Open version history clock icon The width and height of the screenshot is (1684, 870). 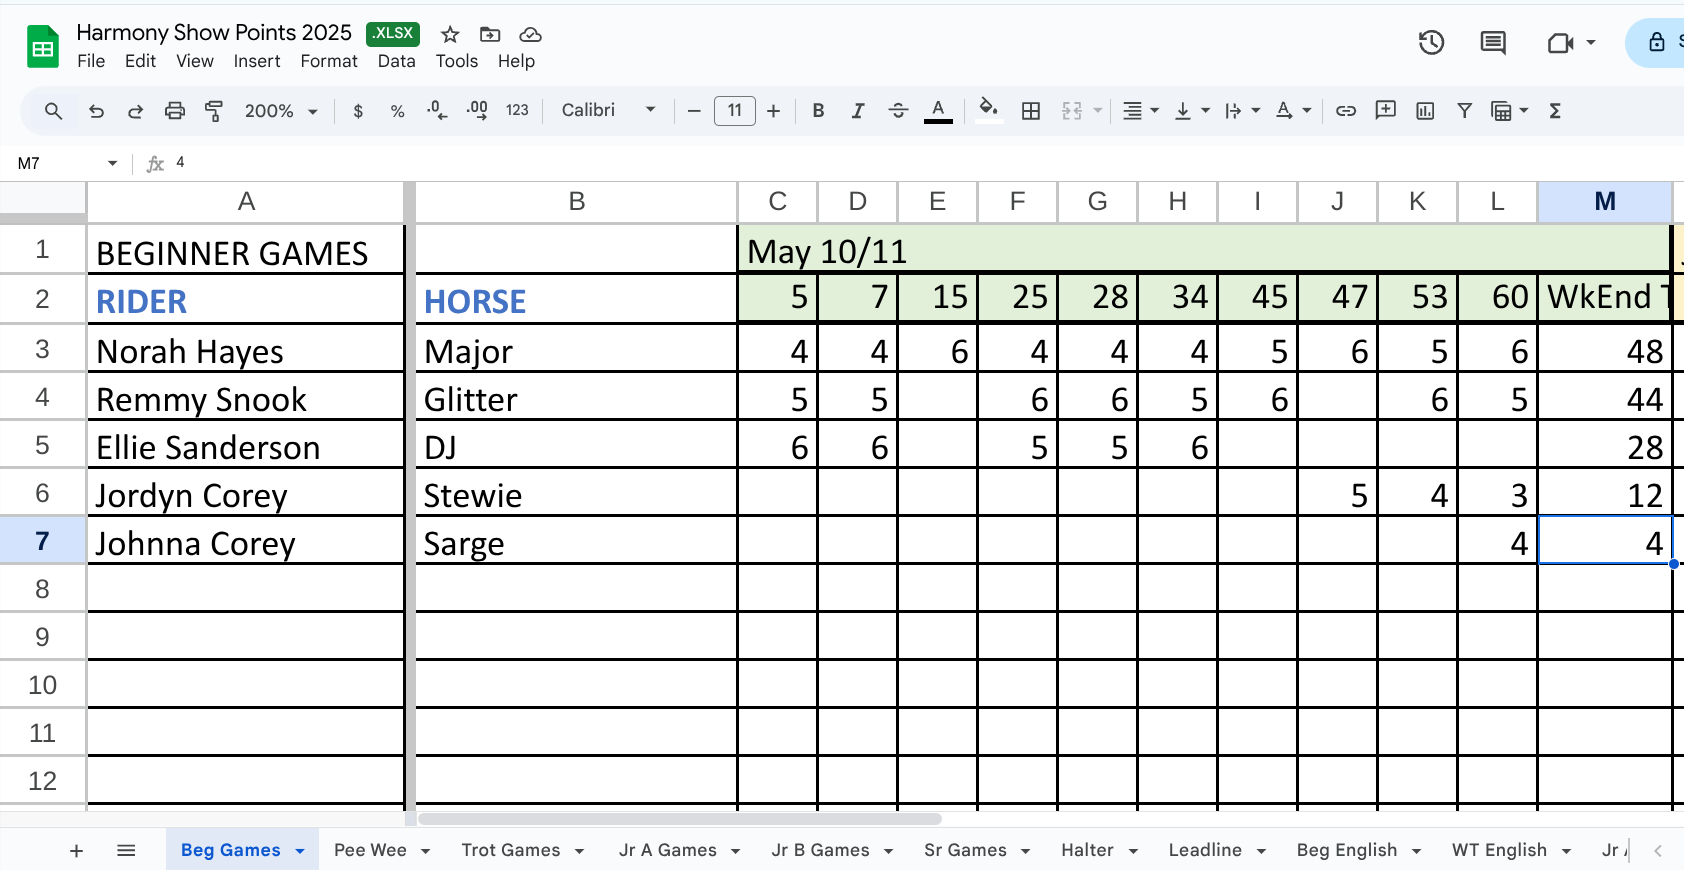[1431, 43]
